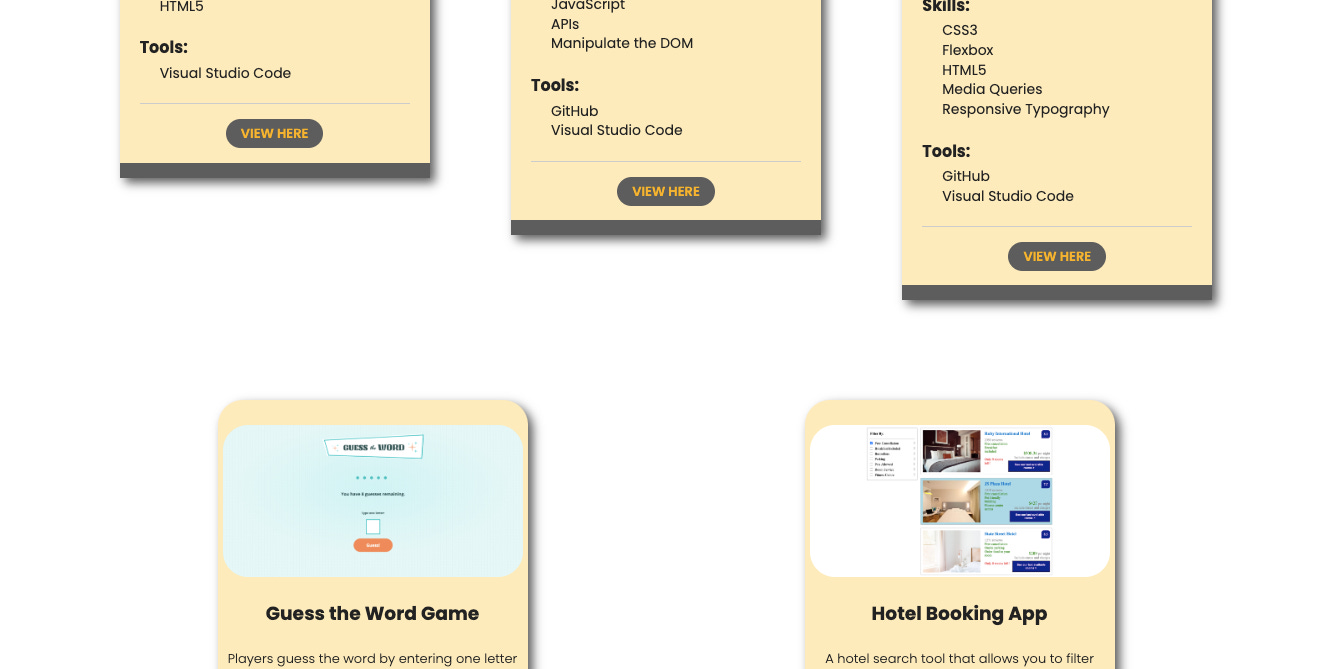The height and width of the screenshot is (669, 1326).
Task: Open VIEW HERE button under Flexbox skills card
Action: (x=1057, y=256)
